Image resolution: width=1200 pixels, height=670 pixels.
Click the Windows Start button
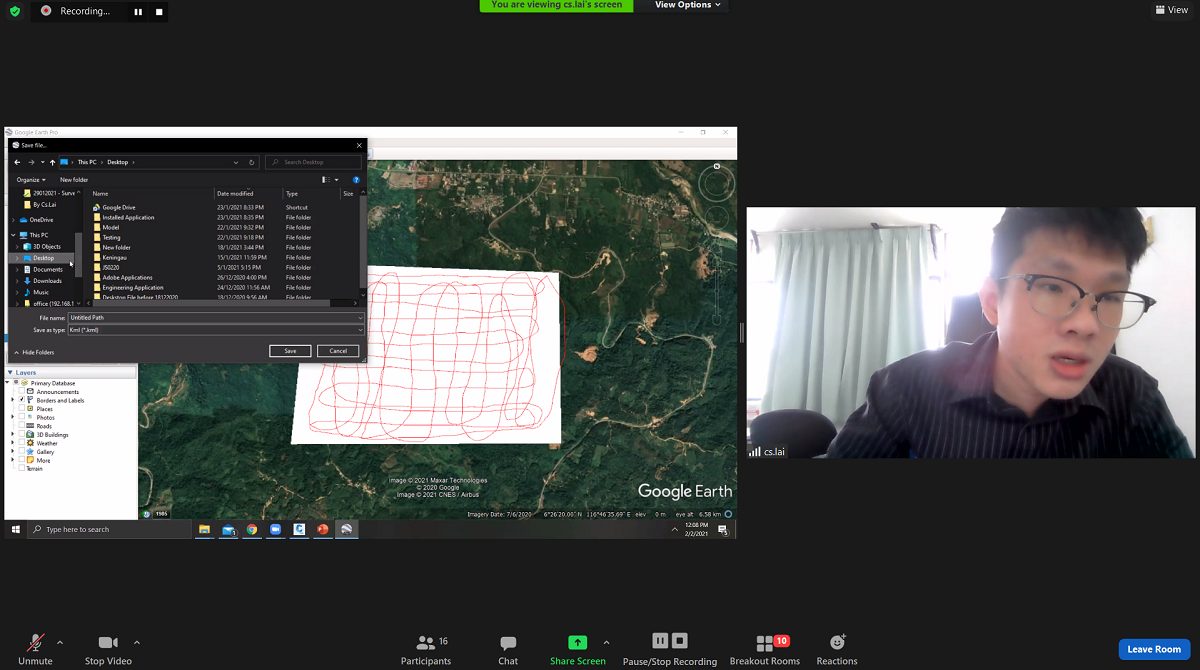coord(16,529)
